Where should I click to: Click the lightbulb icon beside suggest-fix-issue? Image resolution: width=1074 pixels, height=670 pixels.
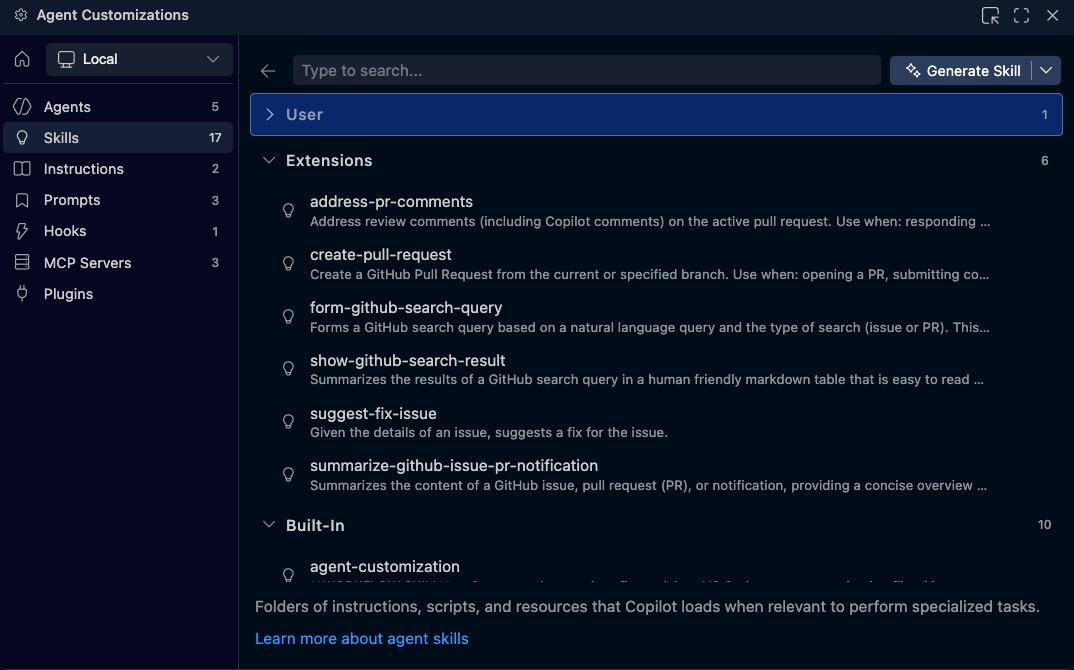(288, 420)
